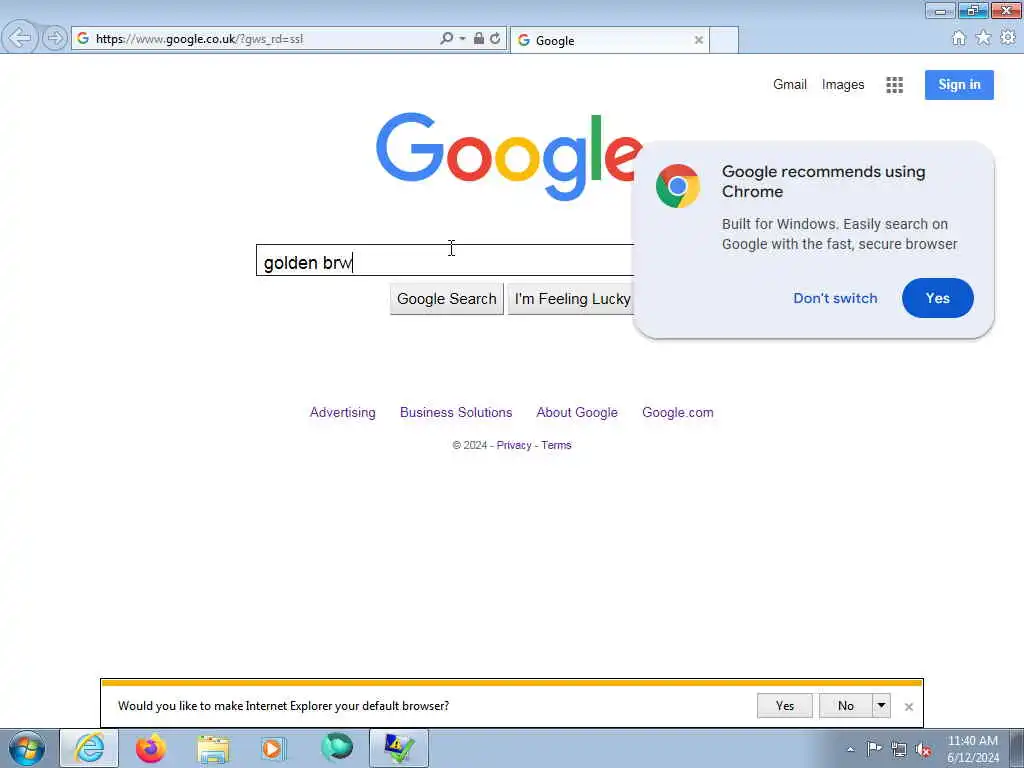Click the Google logo

click(509, 157)
